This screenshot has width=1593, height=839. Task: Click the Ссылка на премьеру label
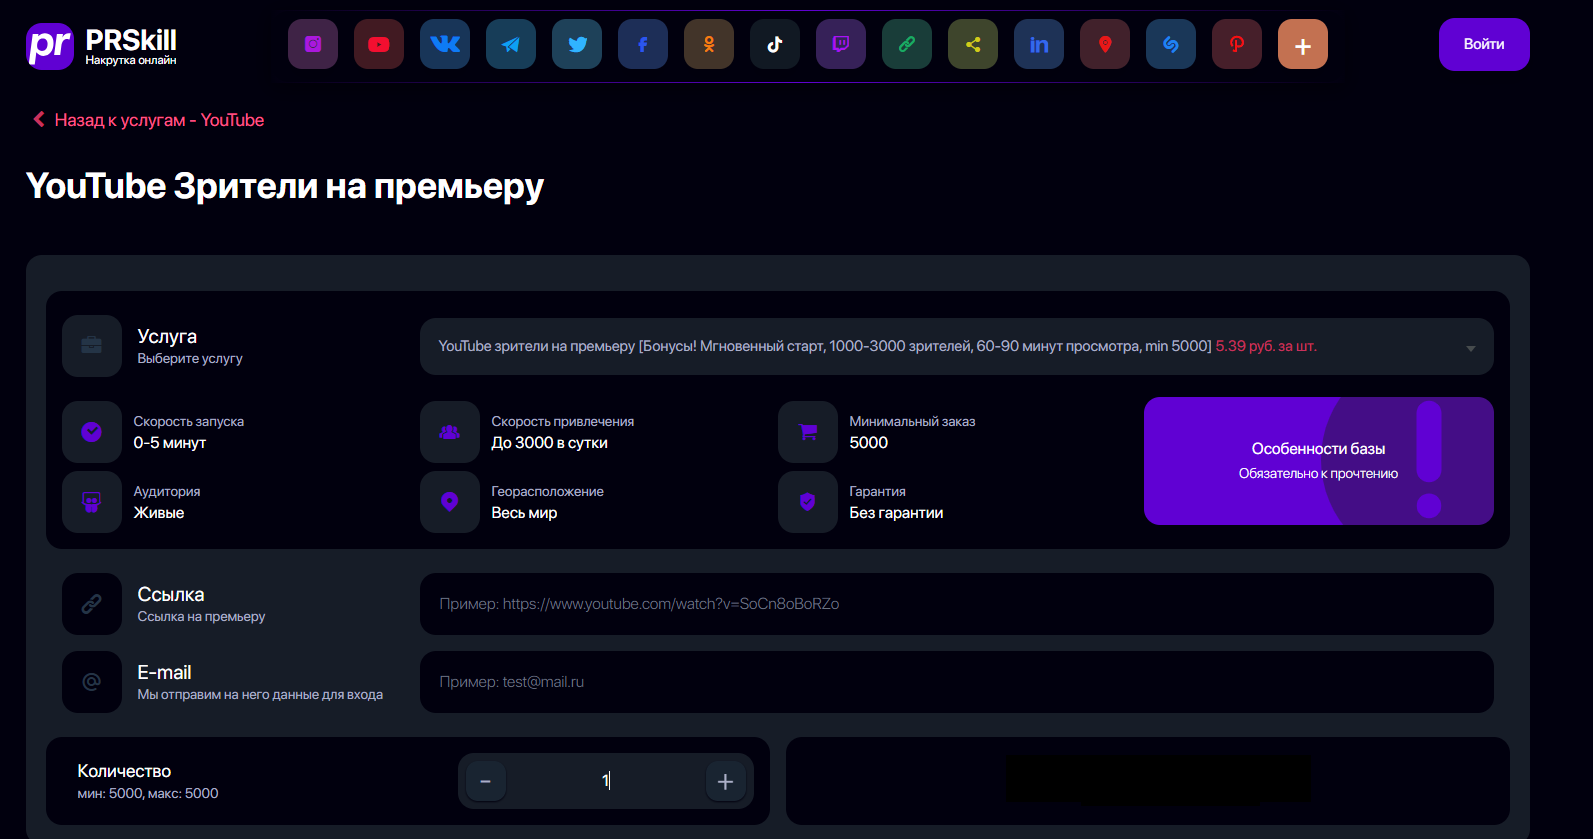(x=201, y=616)
